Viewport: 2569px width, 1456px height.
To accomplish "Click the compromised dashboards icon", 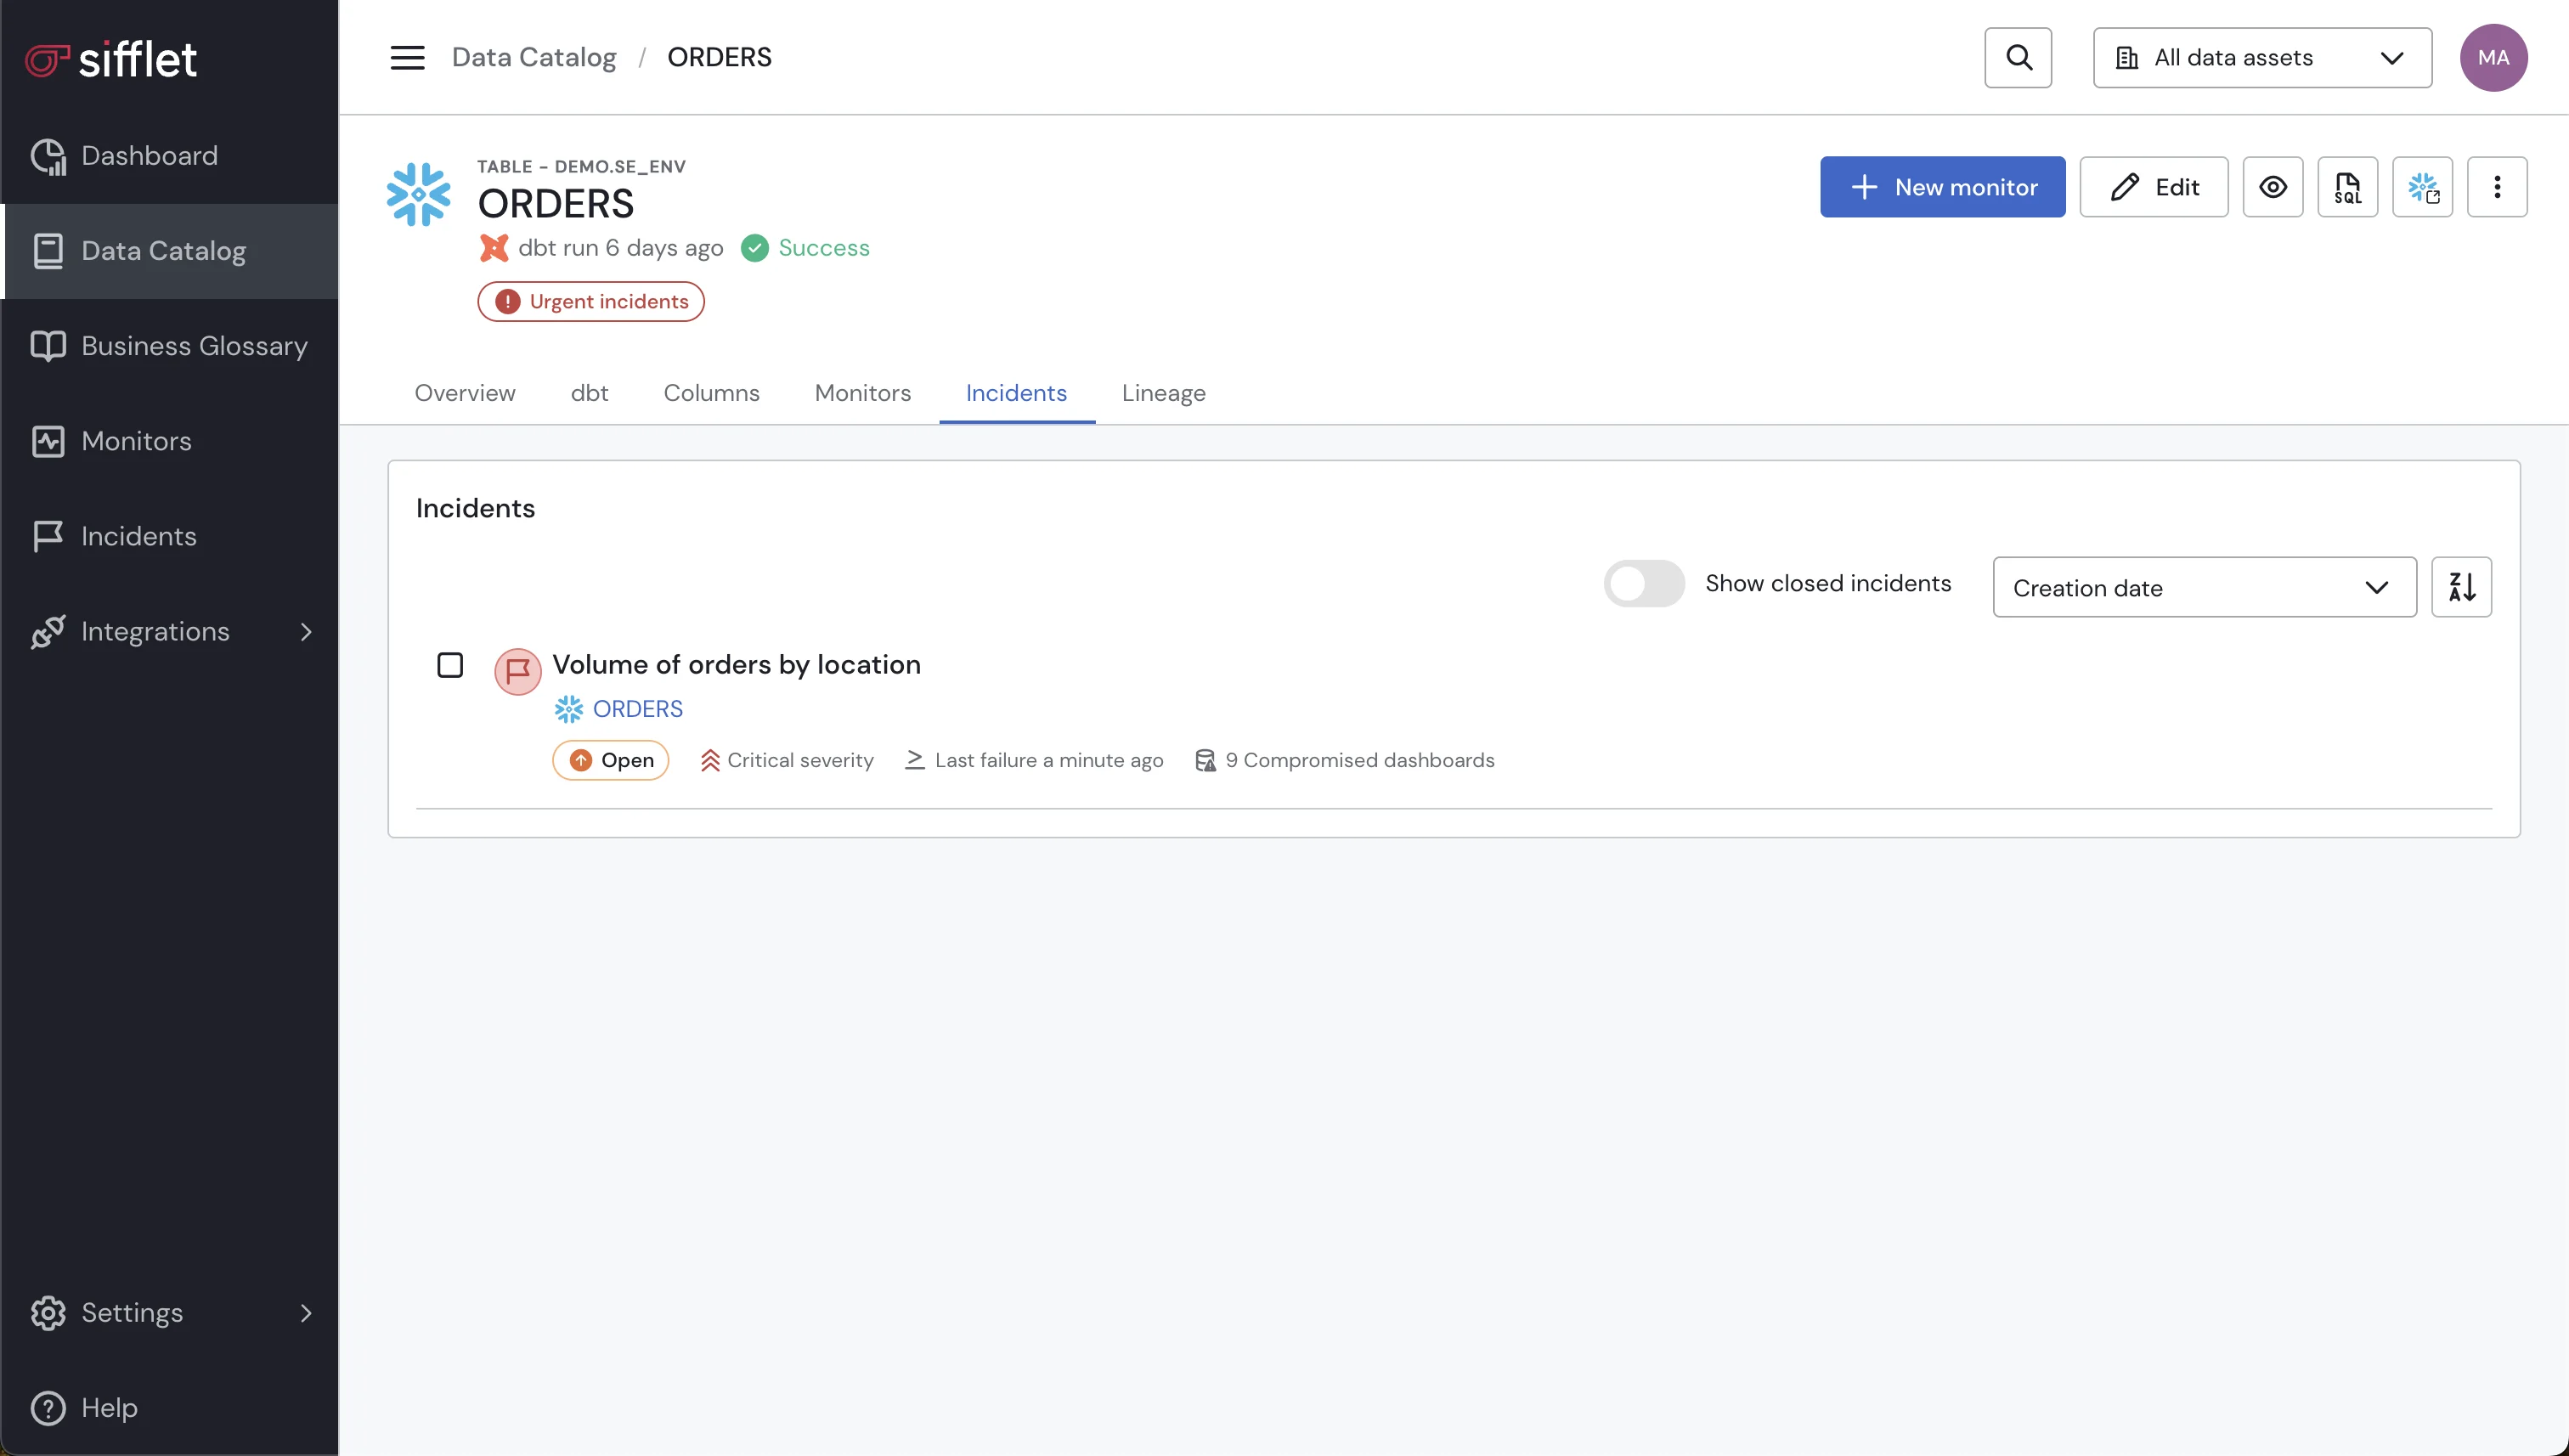I will [x=1206, y=760].
